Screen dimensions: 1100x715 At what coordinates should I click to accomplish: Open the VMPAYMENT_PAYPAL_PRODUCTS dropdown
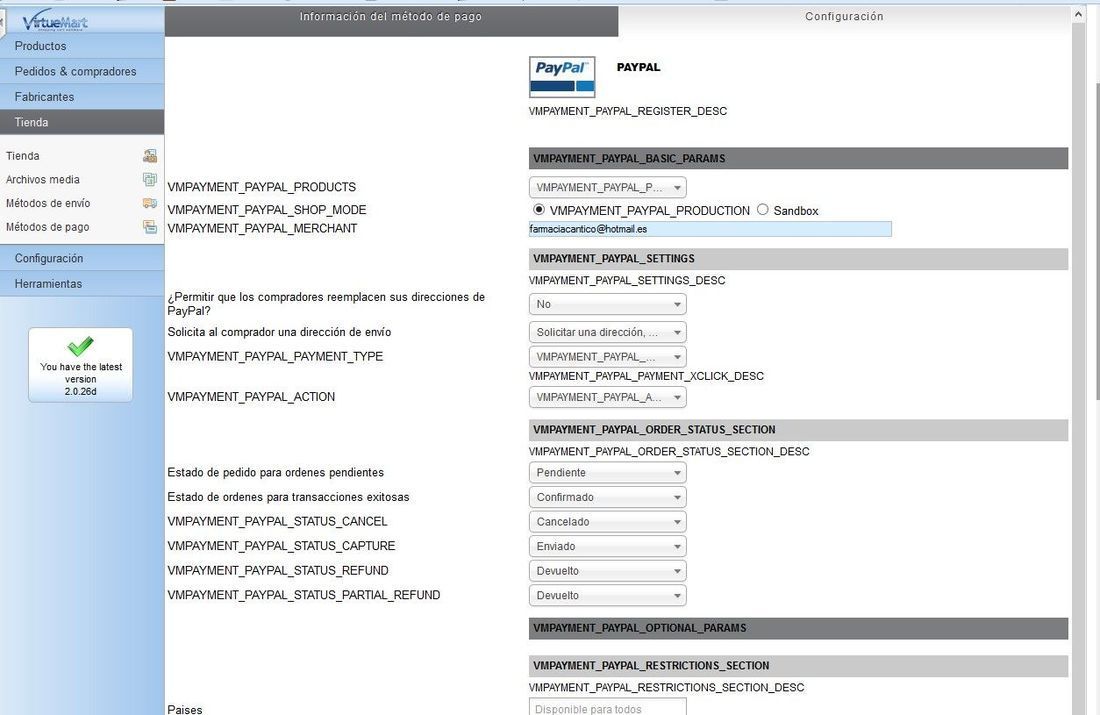click(x=608, y=187)
